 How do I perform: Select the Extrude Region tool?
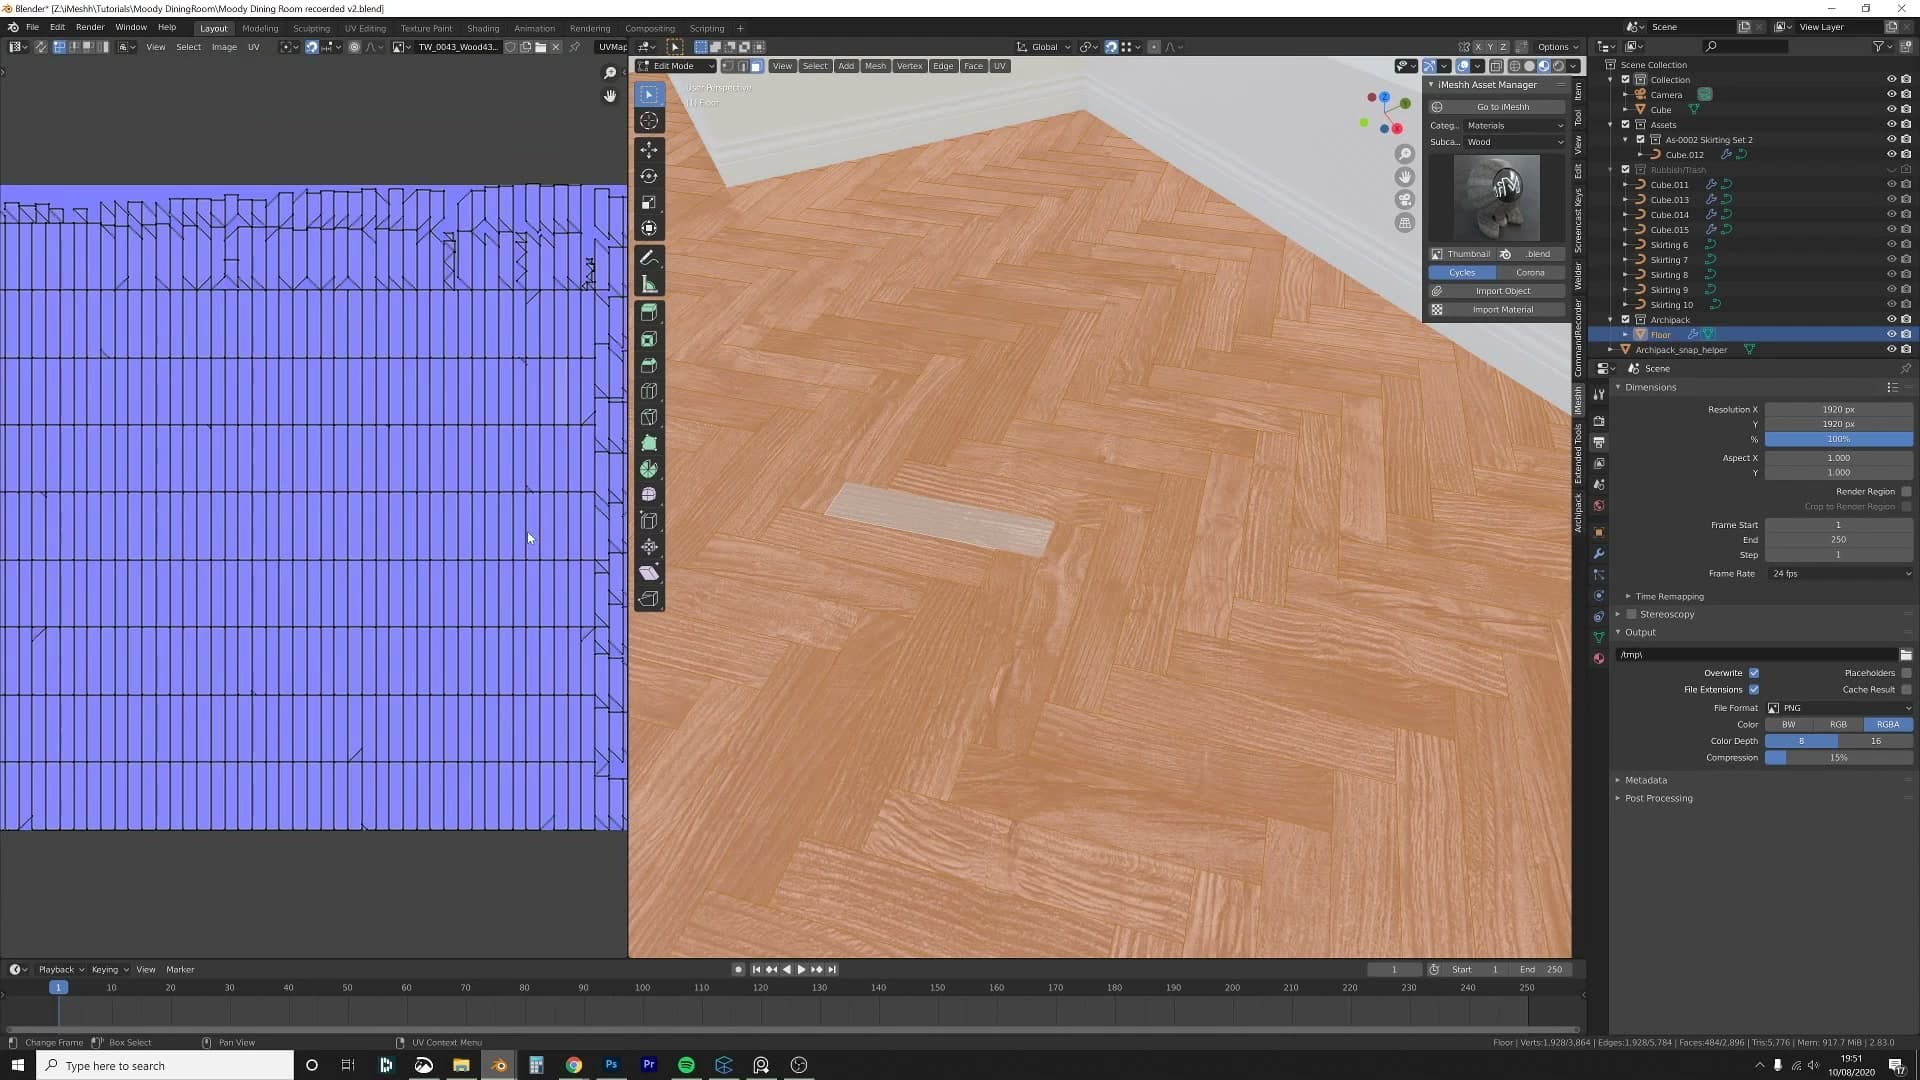click(649, 313)
